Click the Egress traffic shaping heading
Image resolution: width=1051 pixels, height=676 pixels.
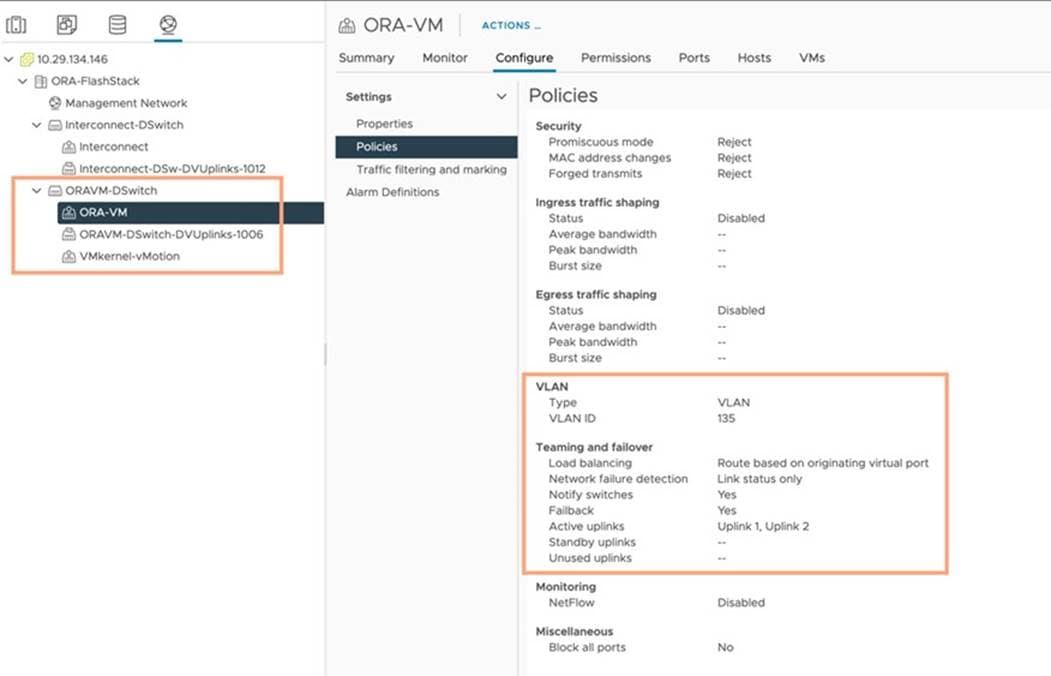click(x=596, y=294)
